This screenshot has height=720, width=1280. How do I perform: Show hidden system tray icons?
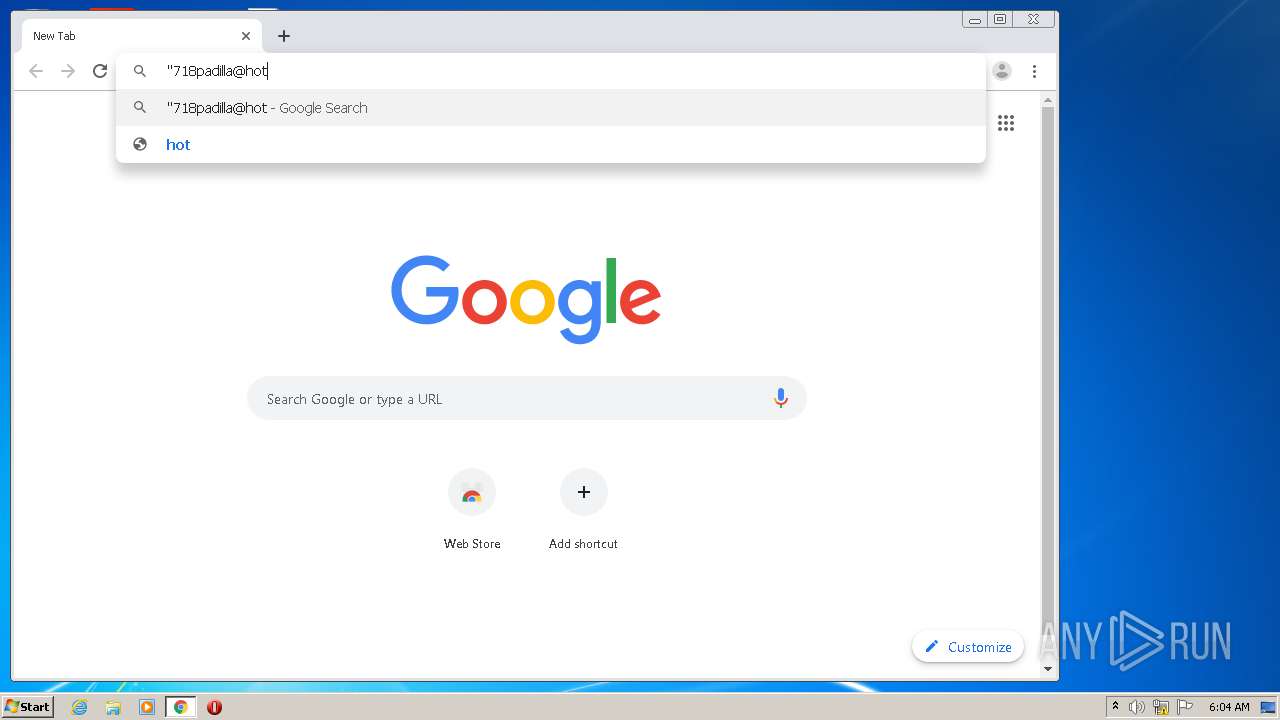click(x=1115, y=707)
